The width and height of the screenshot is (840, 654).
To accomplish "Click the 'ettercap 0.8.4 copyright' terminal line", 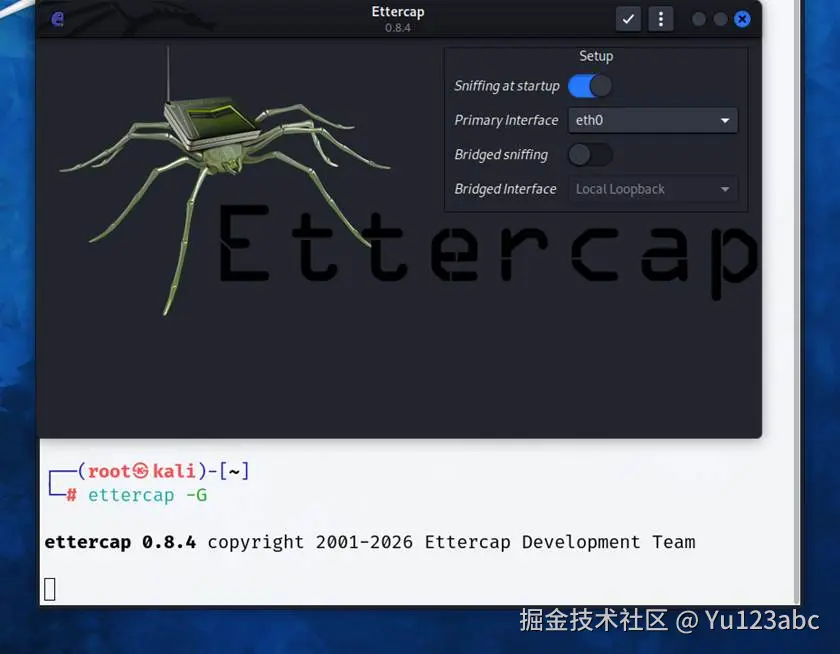I will (x=370, y=542).
